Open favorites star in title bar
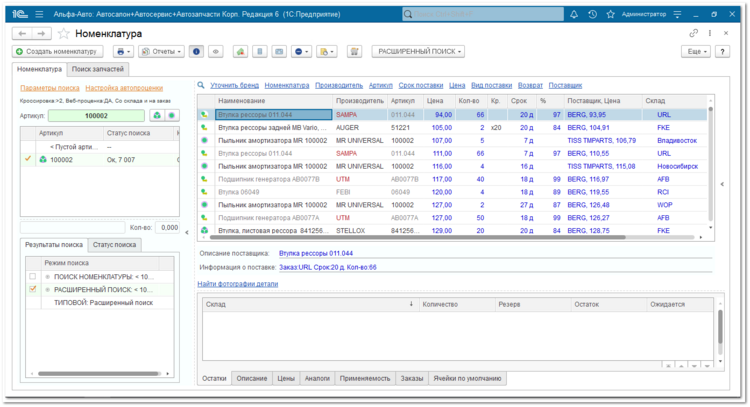This screenshot has height=407, width=750. point(610,14)
